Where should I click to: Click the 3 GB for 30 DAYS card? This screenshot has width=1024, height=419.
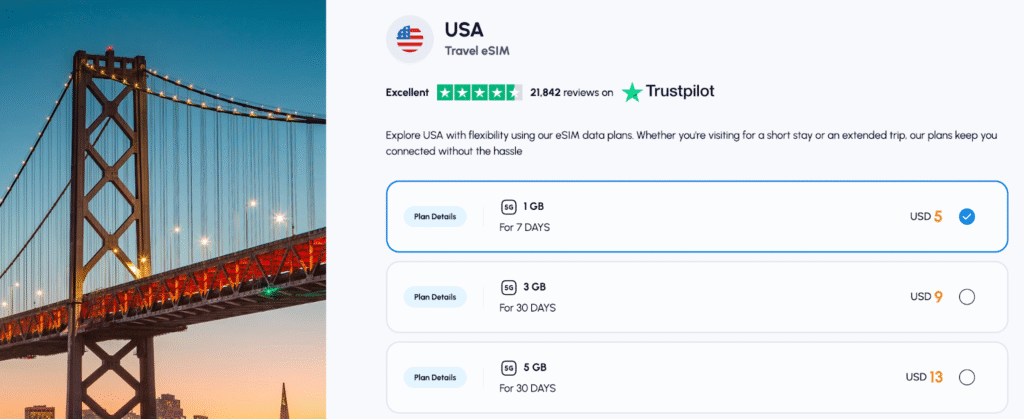click(x=700, y=297)
